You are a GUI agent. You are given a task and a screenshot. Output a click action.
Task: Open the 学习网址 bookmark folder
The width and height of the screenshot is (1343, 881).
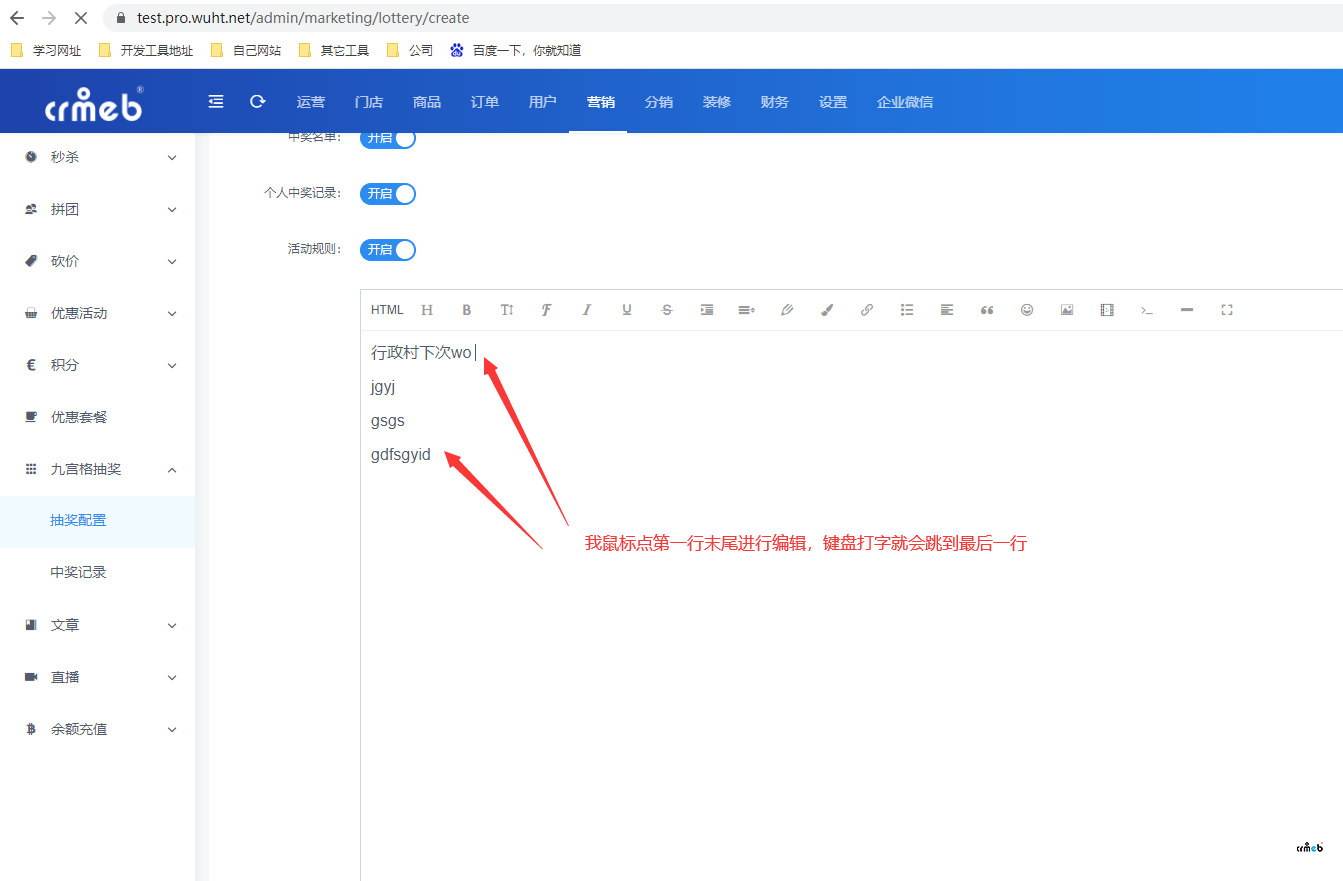tap(46, 50)
